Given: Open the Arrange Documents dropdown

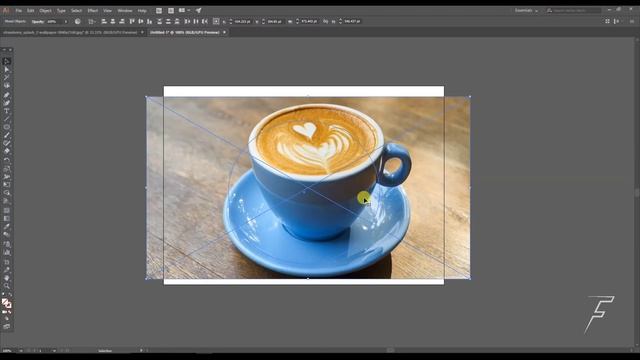Looking at the screenshot, I should pyautogui.click(x=184, y=10).
